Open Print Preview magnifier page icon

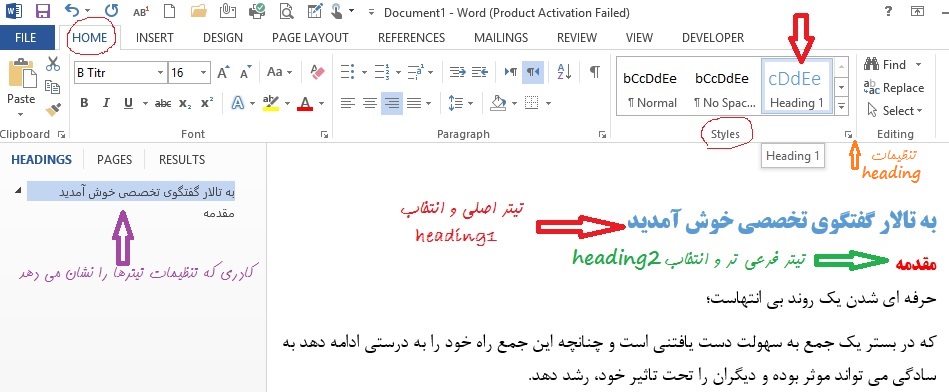[x=286, y=11]
